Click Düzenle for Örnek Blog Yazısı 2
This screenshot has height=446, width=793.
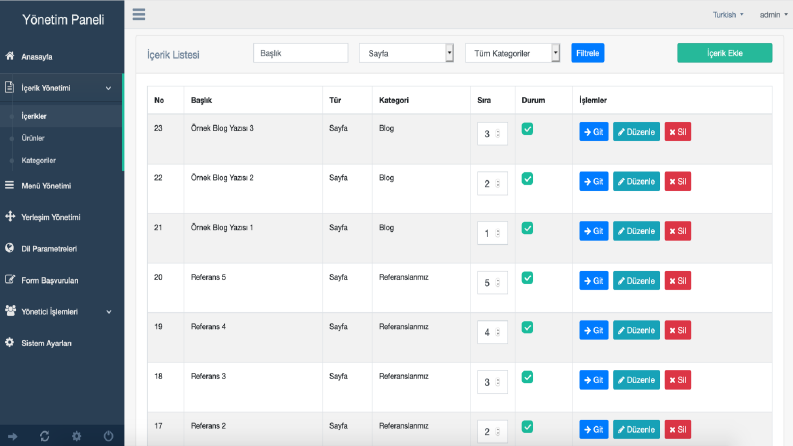pyautogui.click(x=636, y=182)
